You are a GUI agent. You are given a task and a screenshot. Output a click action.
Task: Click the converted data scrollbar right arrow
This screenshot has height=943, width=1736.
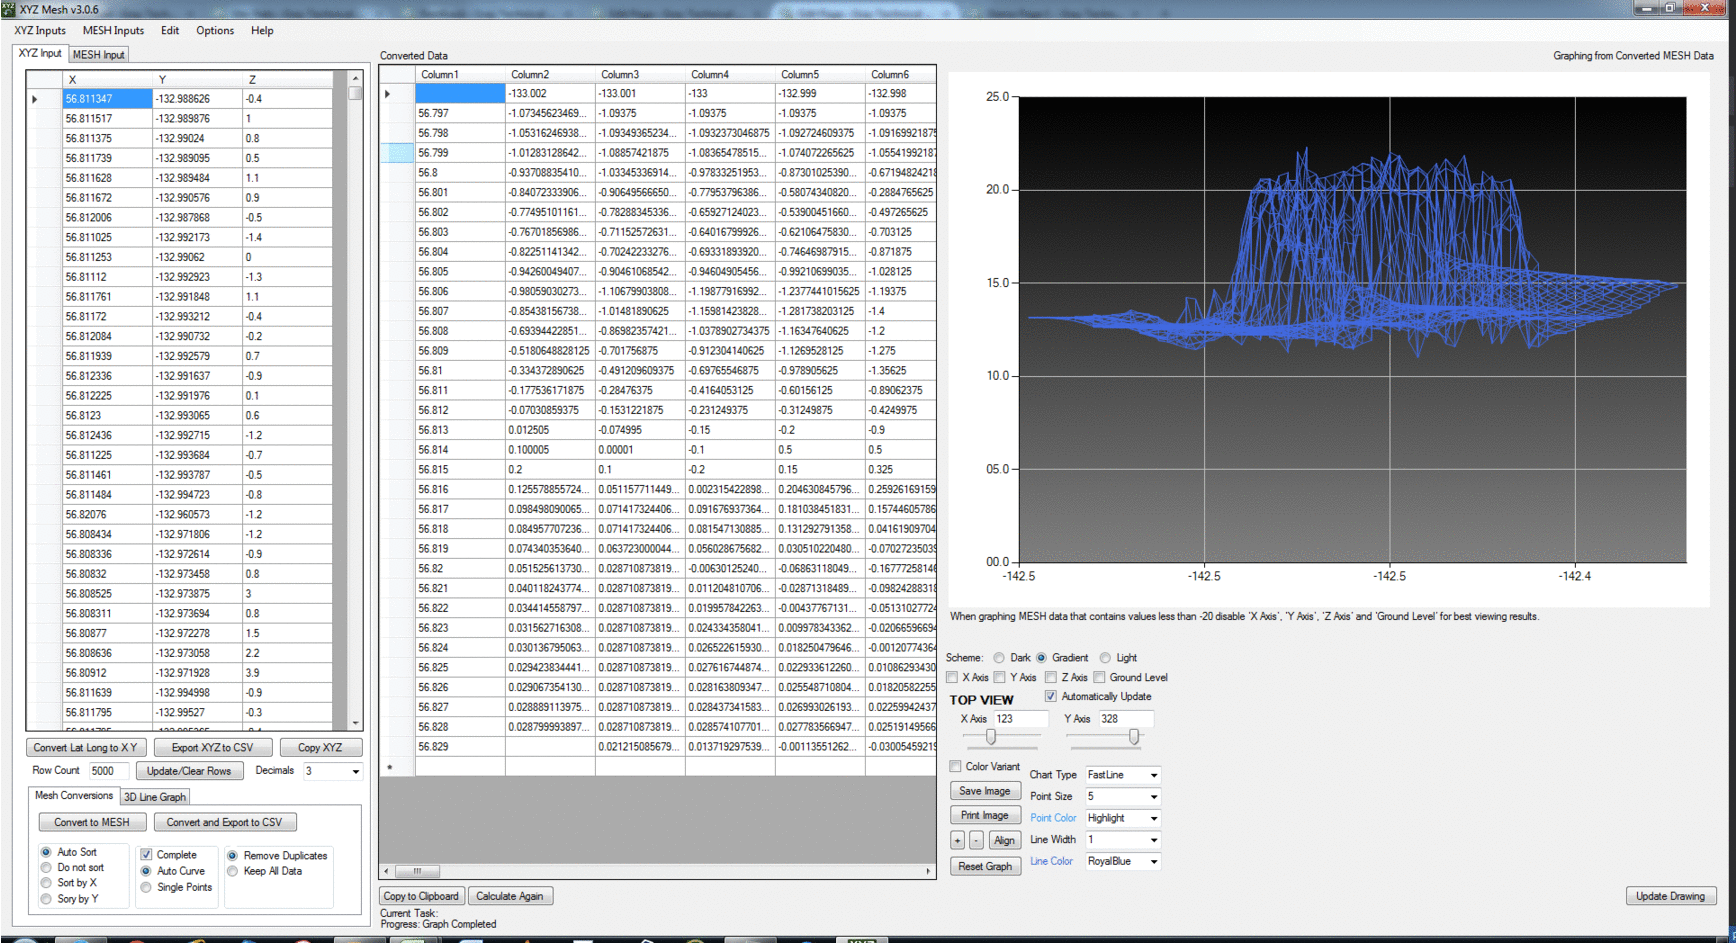[x=928, y=871]
